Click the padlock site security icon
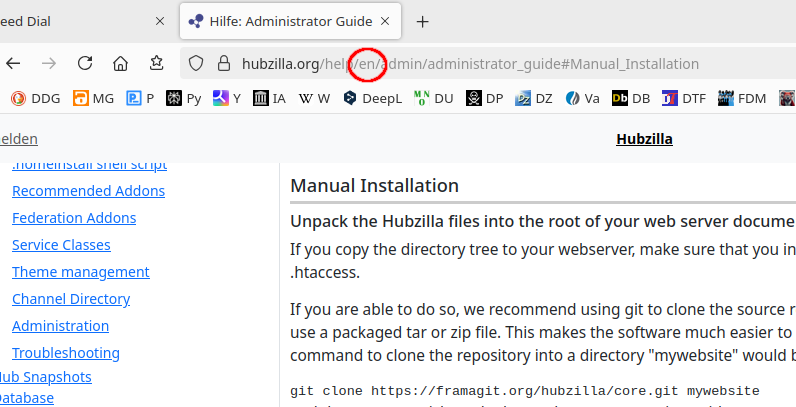 (x=223, y=63)
